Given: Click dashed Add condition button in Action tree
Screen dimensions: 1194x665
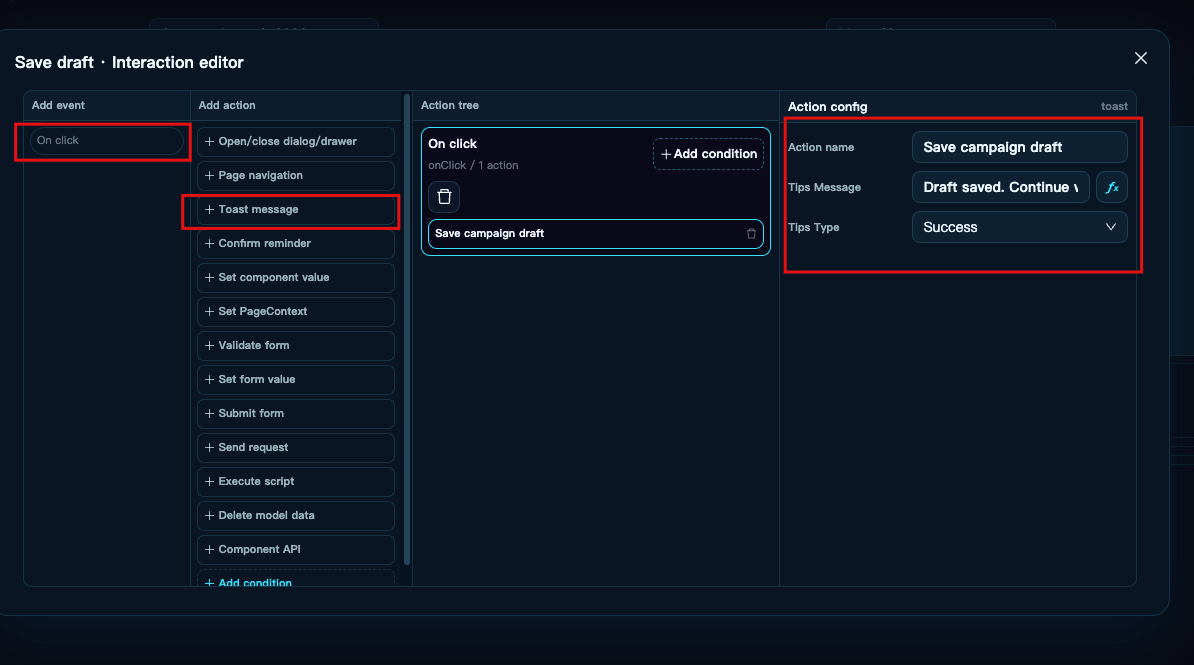Looking at the screenshot, I should [708, 154].
